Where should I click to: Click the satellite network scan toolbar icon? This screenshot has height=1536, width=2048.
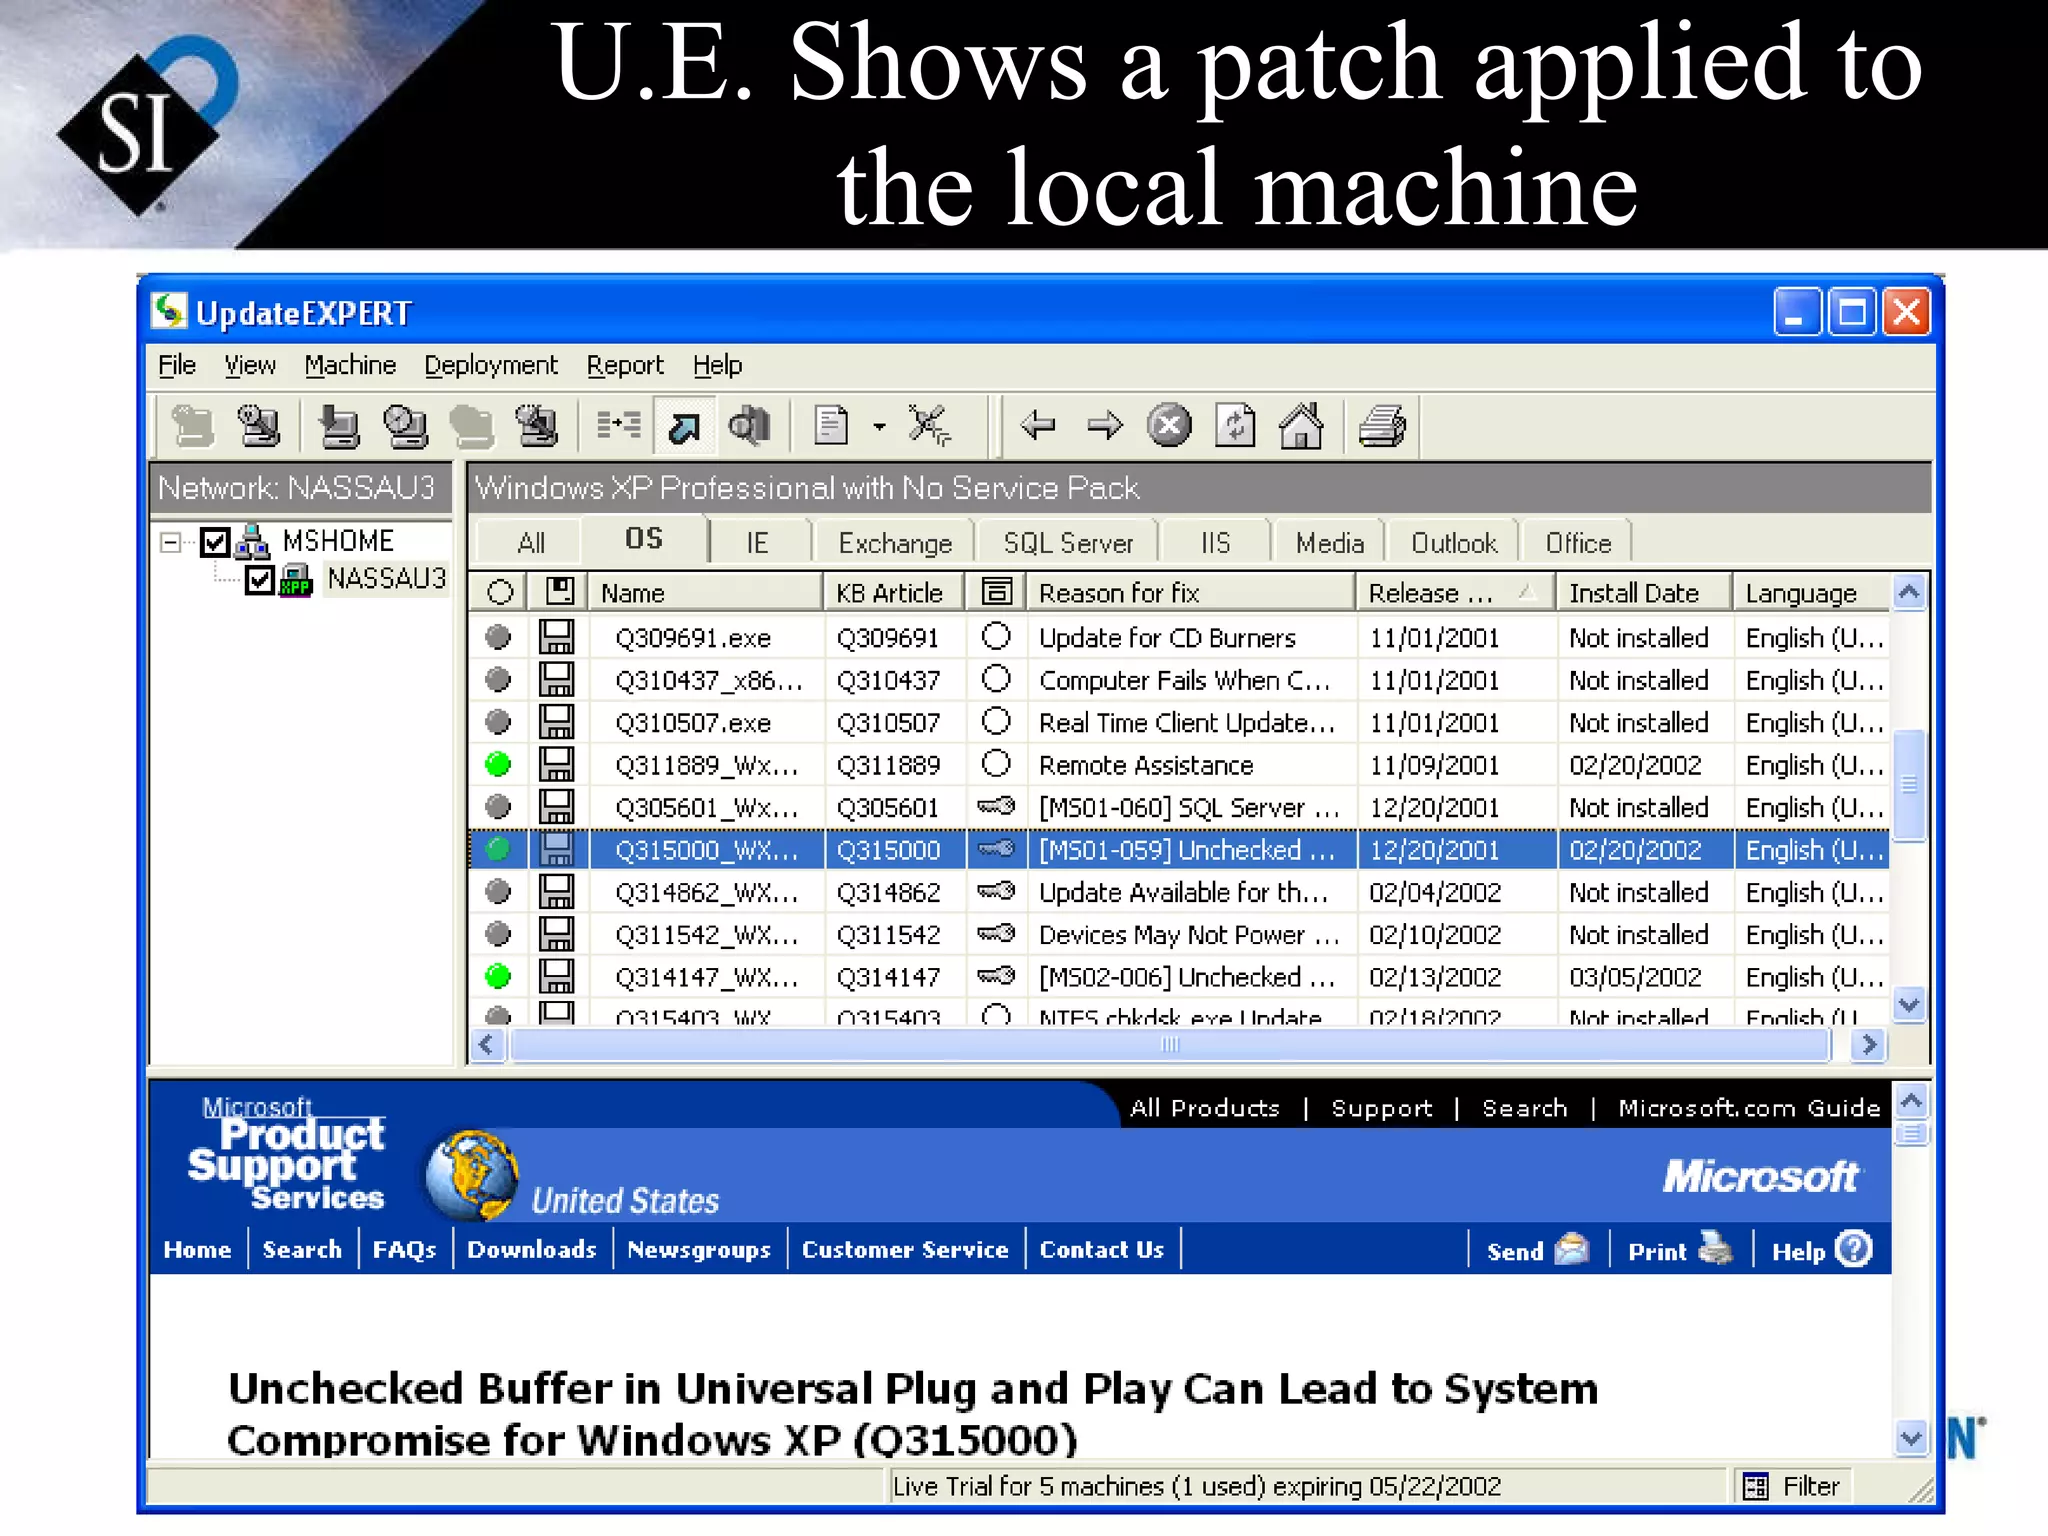pyautogui.click(x=930, y=426)
